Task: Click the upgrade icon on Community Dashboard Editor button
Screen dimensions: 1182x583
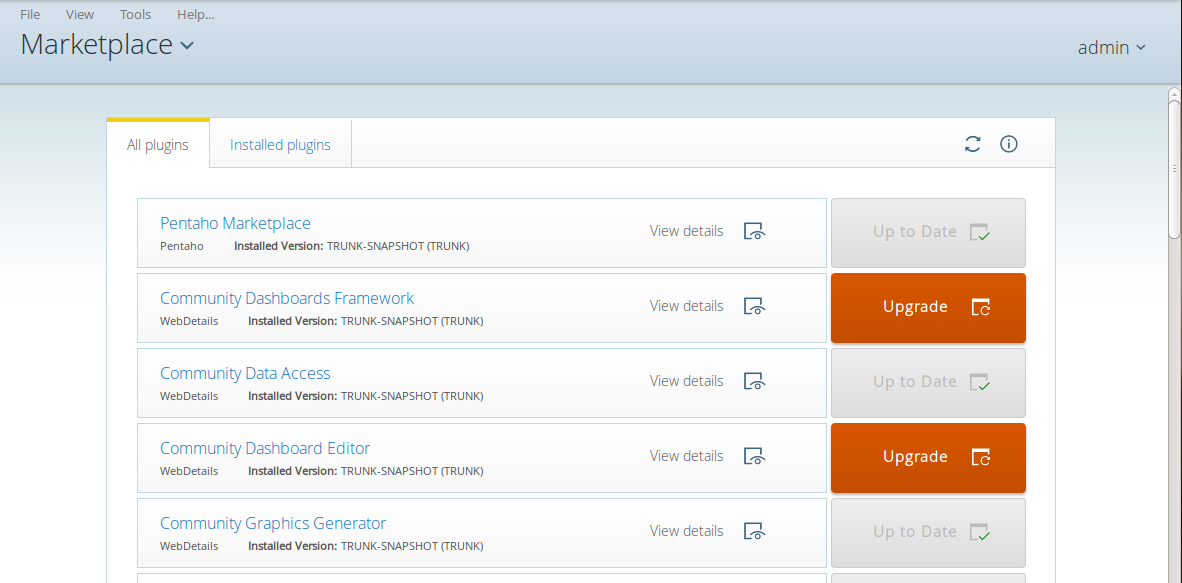Action: 981,457
